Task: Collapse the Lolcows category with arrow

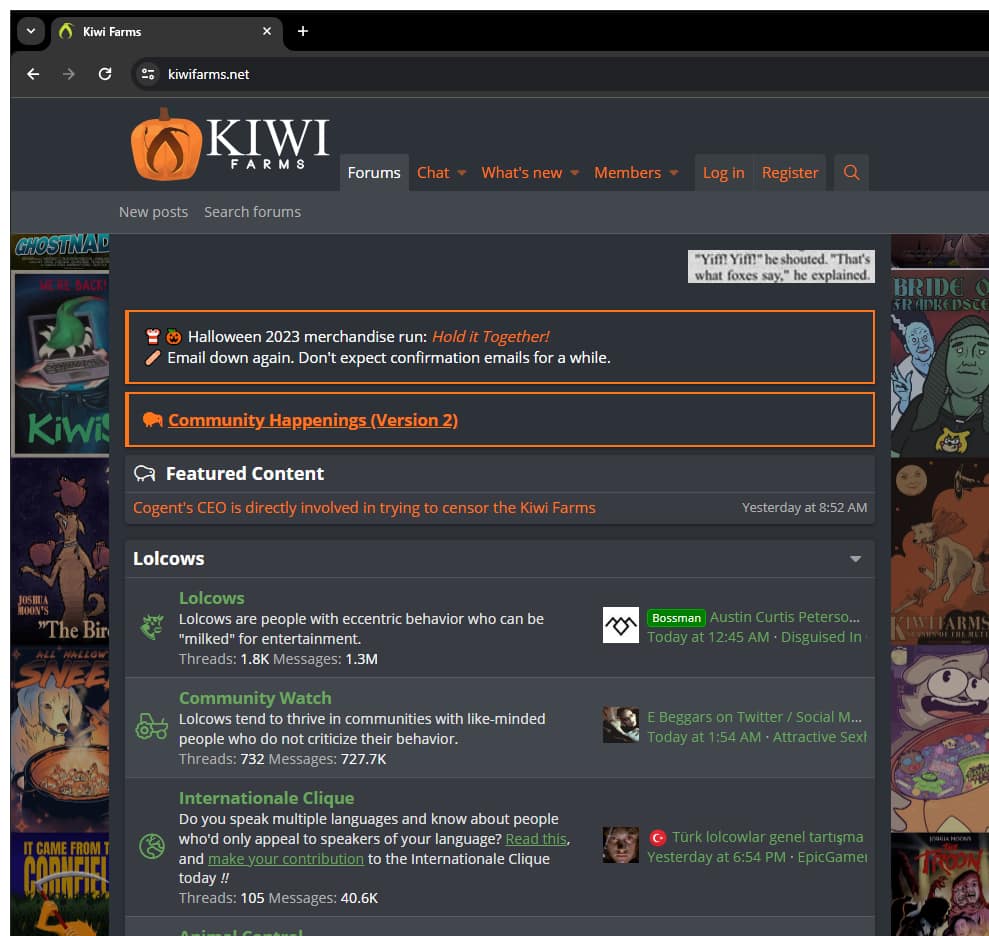Action: 855,559
